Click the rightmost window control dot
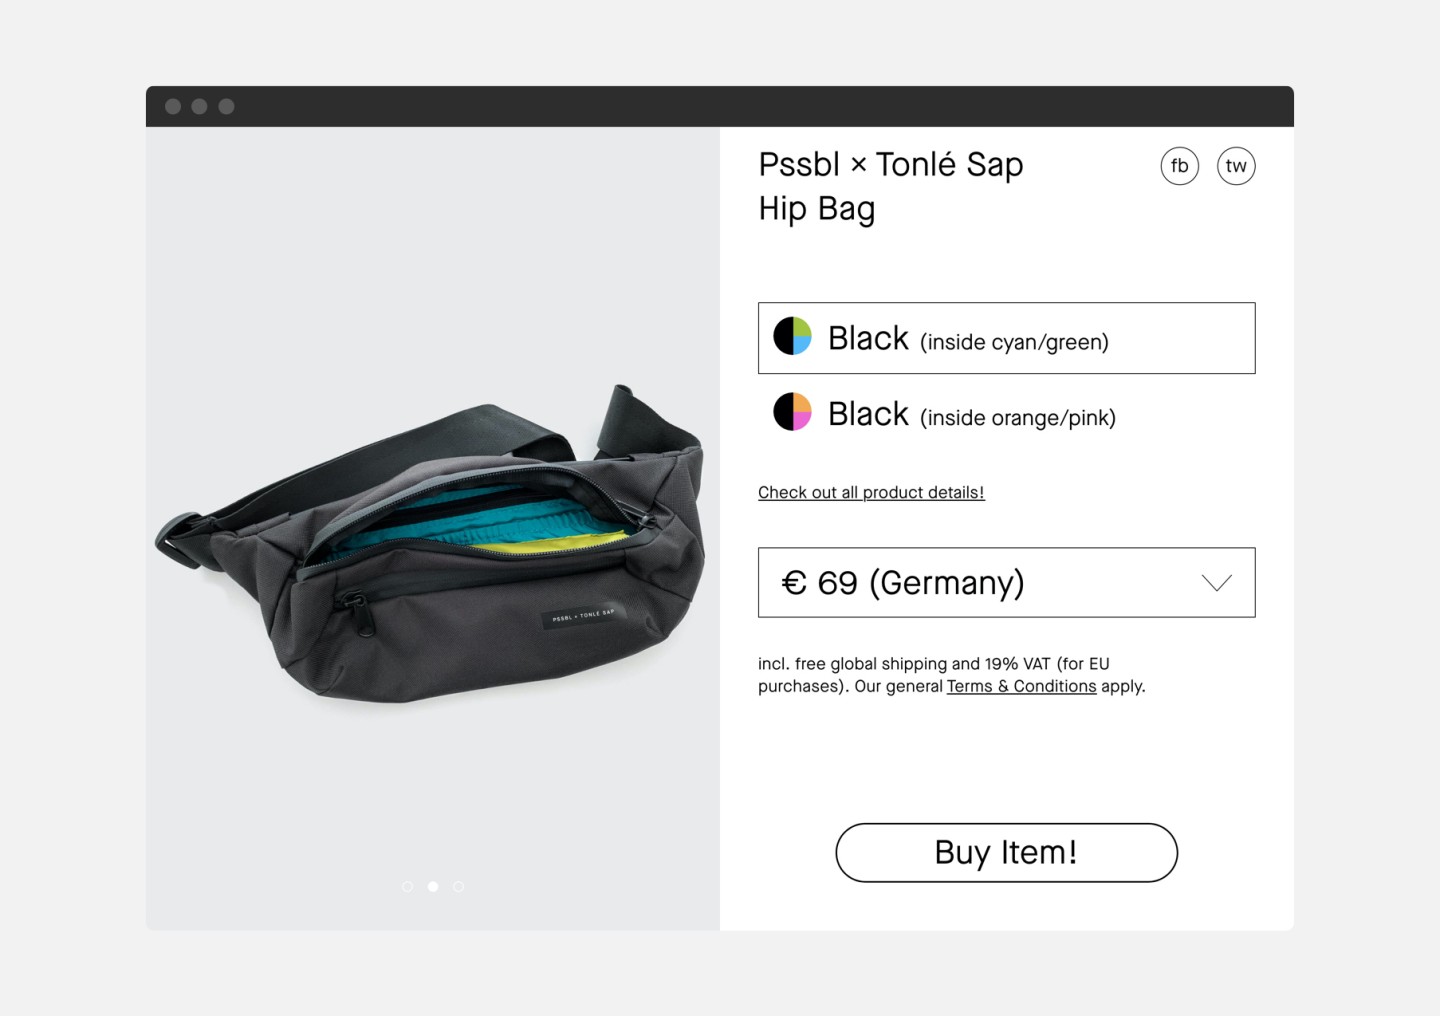 point(227,106)
